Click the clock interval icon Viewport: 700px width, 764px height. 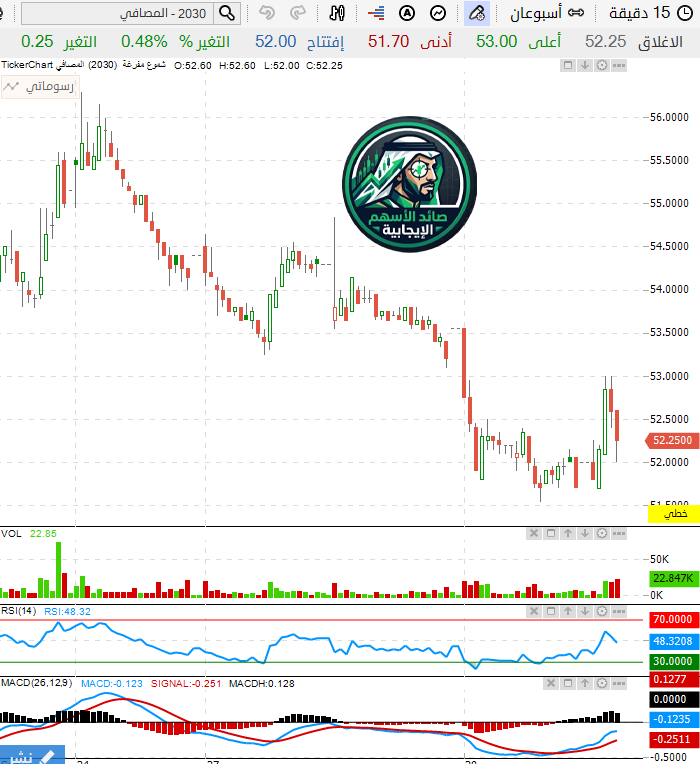point(685,13)
